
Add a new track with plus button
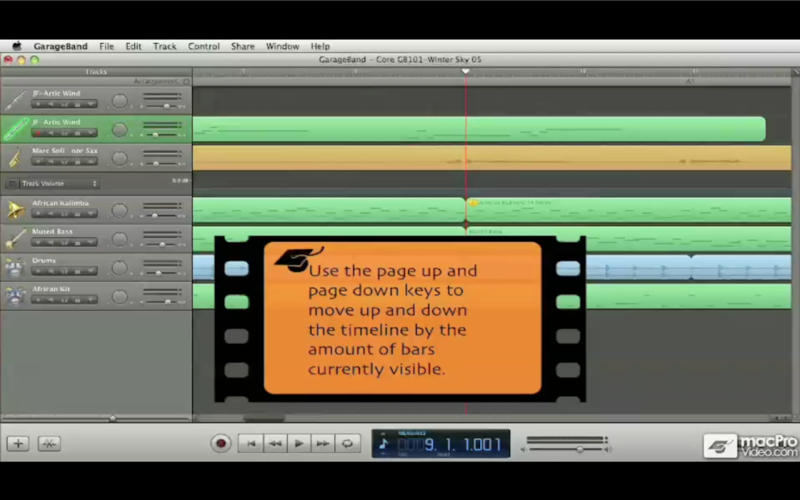click(18, 443)
